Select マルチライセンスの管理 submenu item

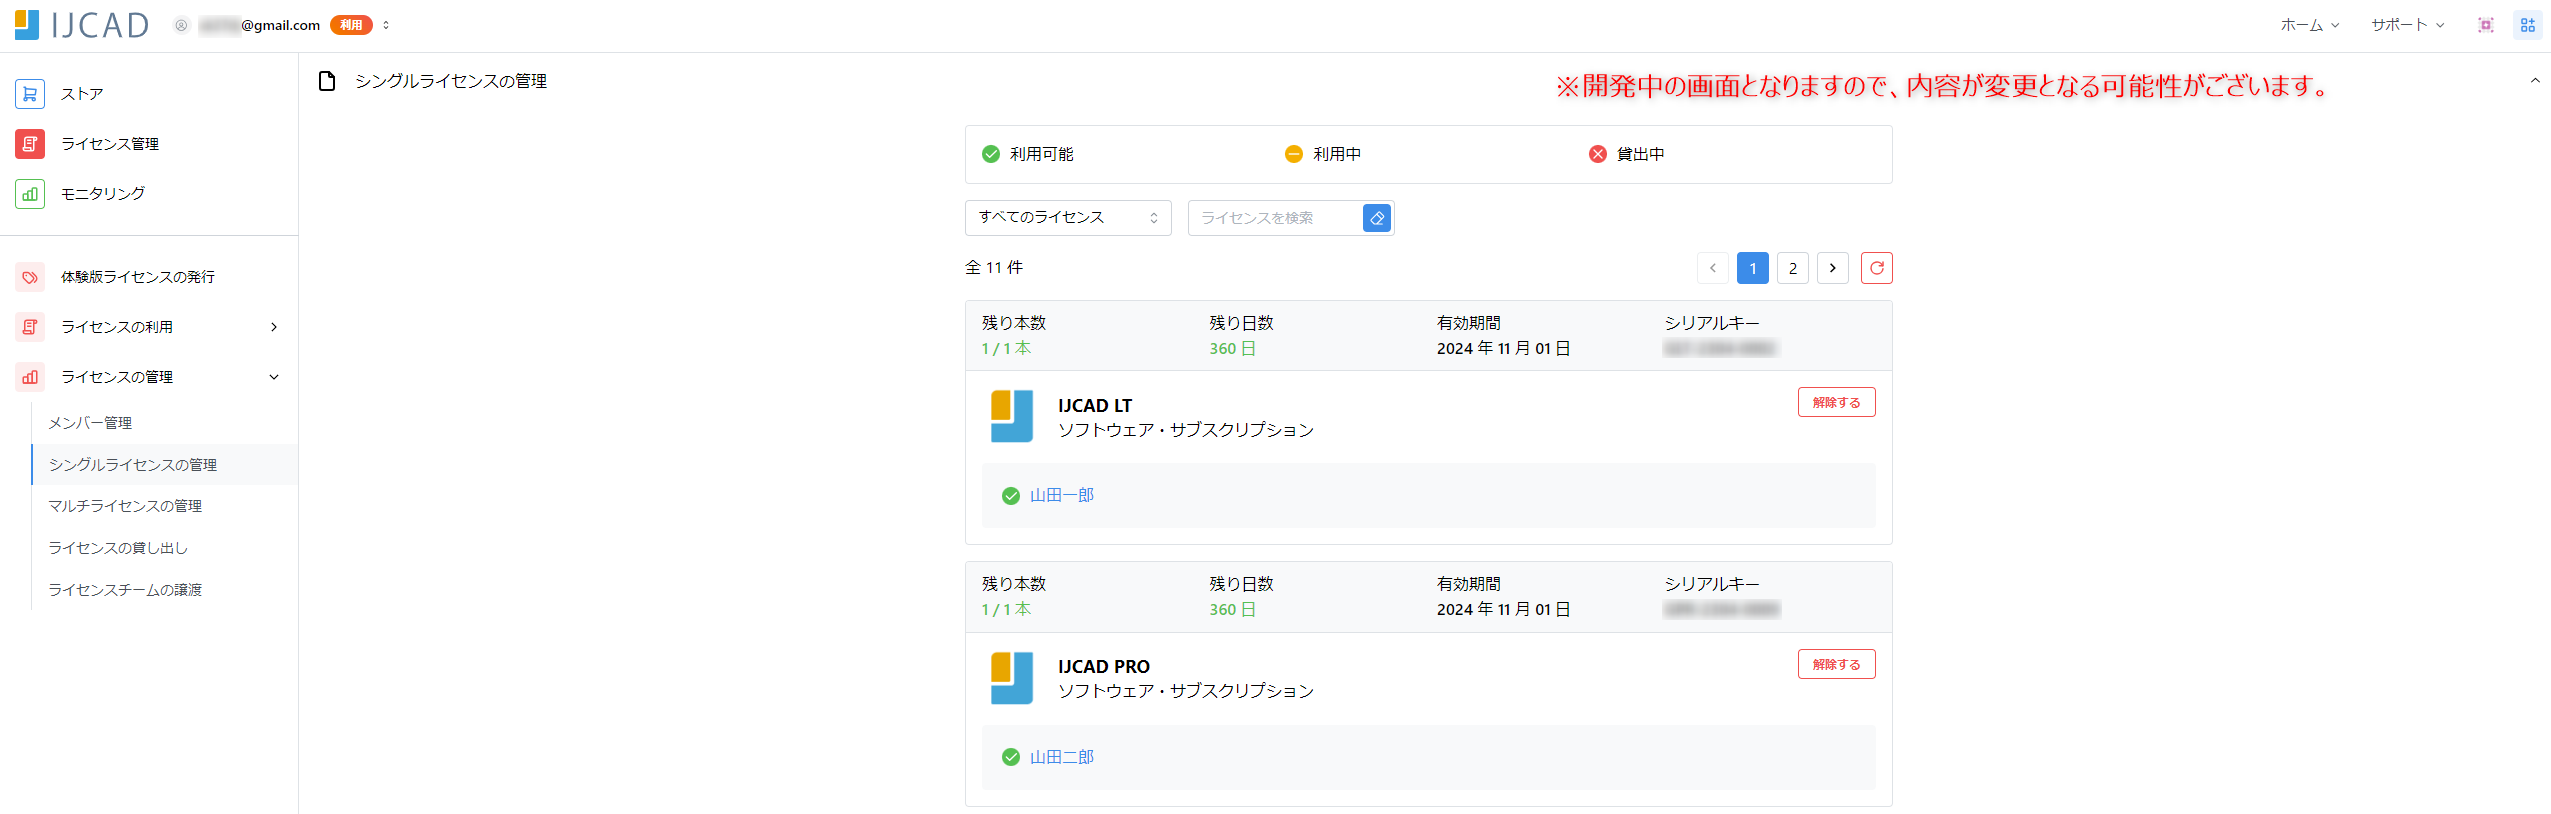165,506
